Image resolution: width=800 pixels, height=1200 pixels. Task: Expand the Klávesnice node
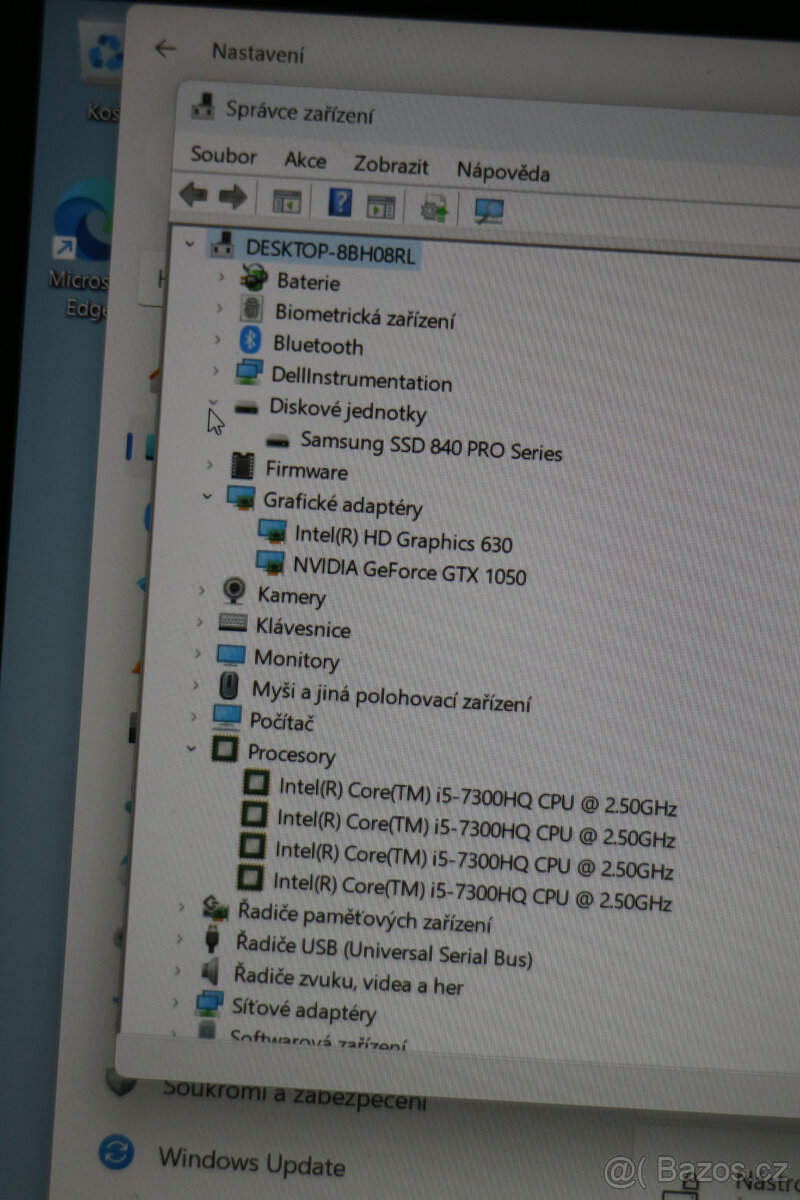(x=199, y=622)
